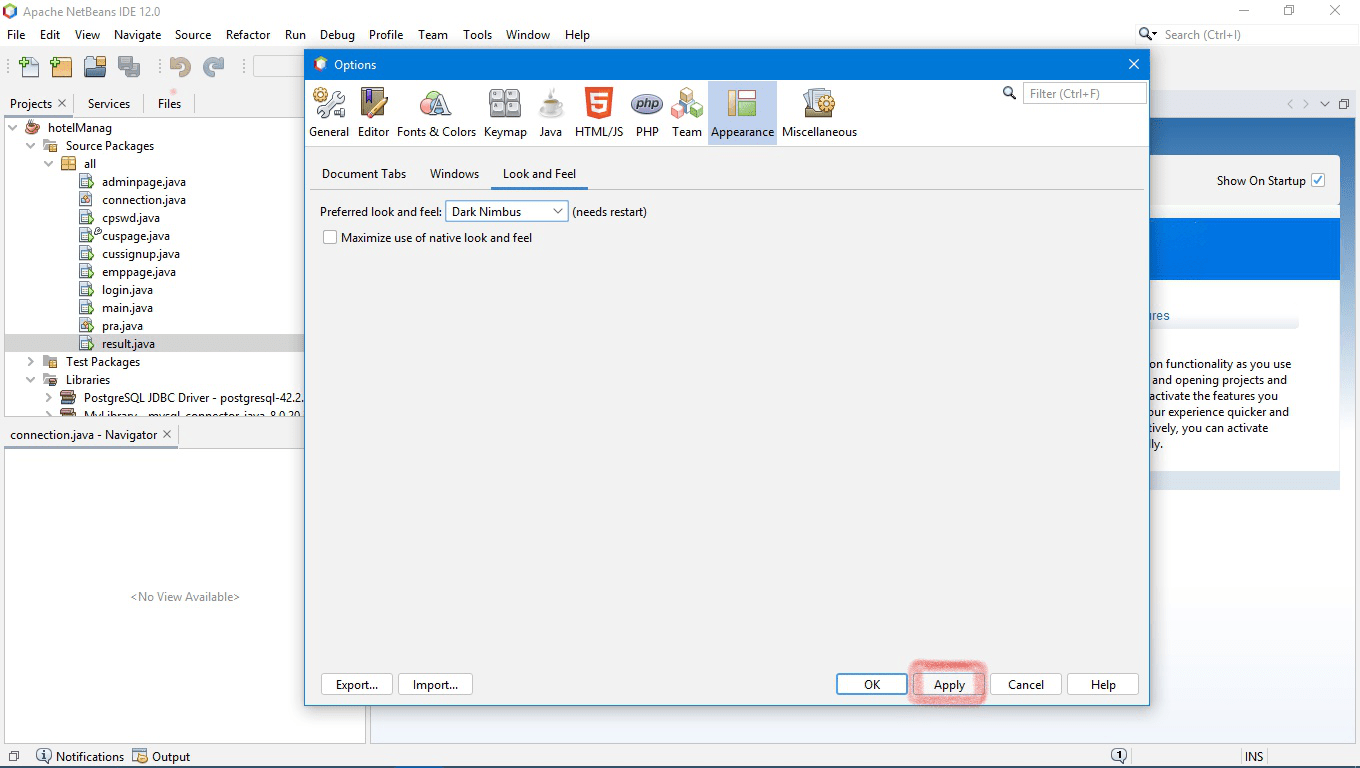Switch to the Document Tabs tab
This screenshot has width=1360, height=768.
[x=363, y=173]
